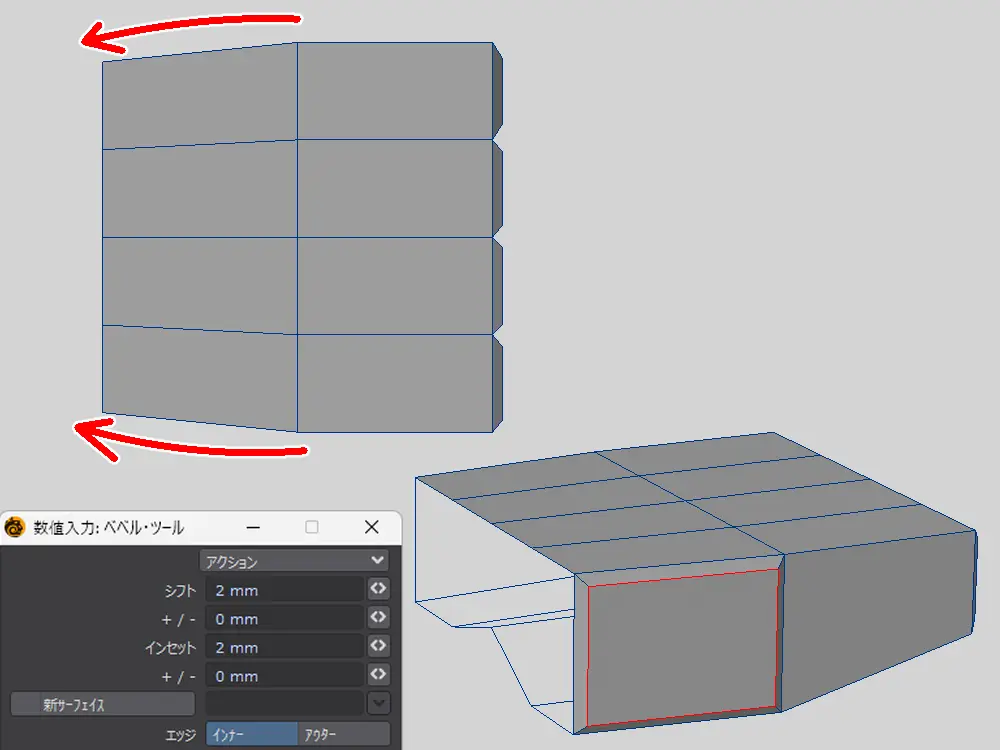Click the 数値入力: ベベル・ツール title bar text
Viewport: 1000px width, 750px height.
click(x=109, y=527)
